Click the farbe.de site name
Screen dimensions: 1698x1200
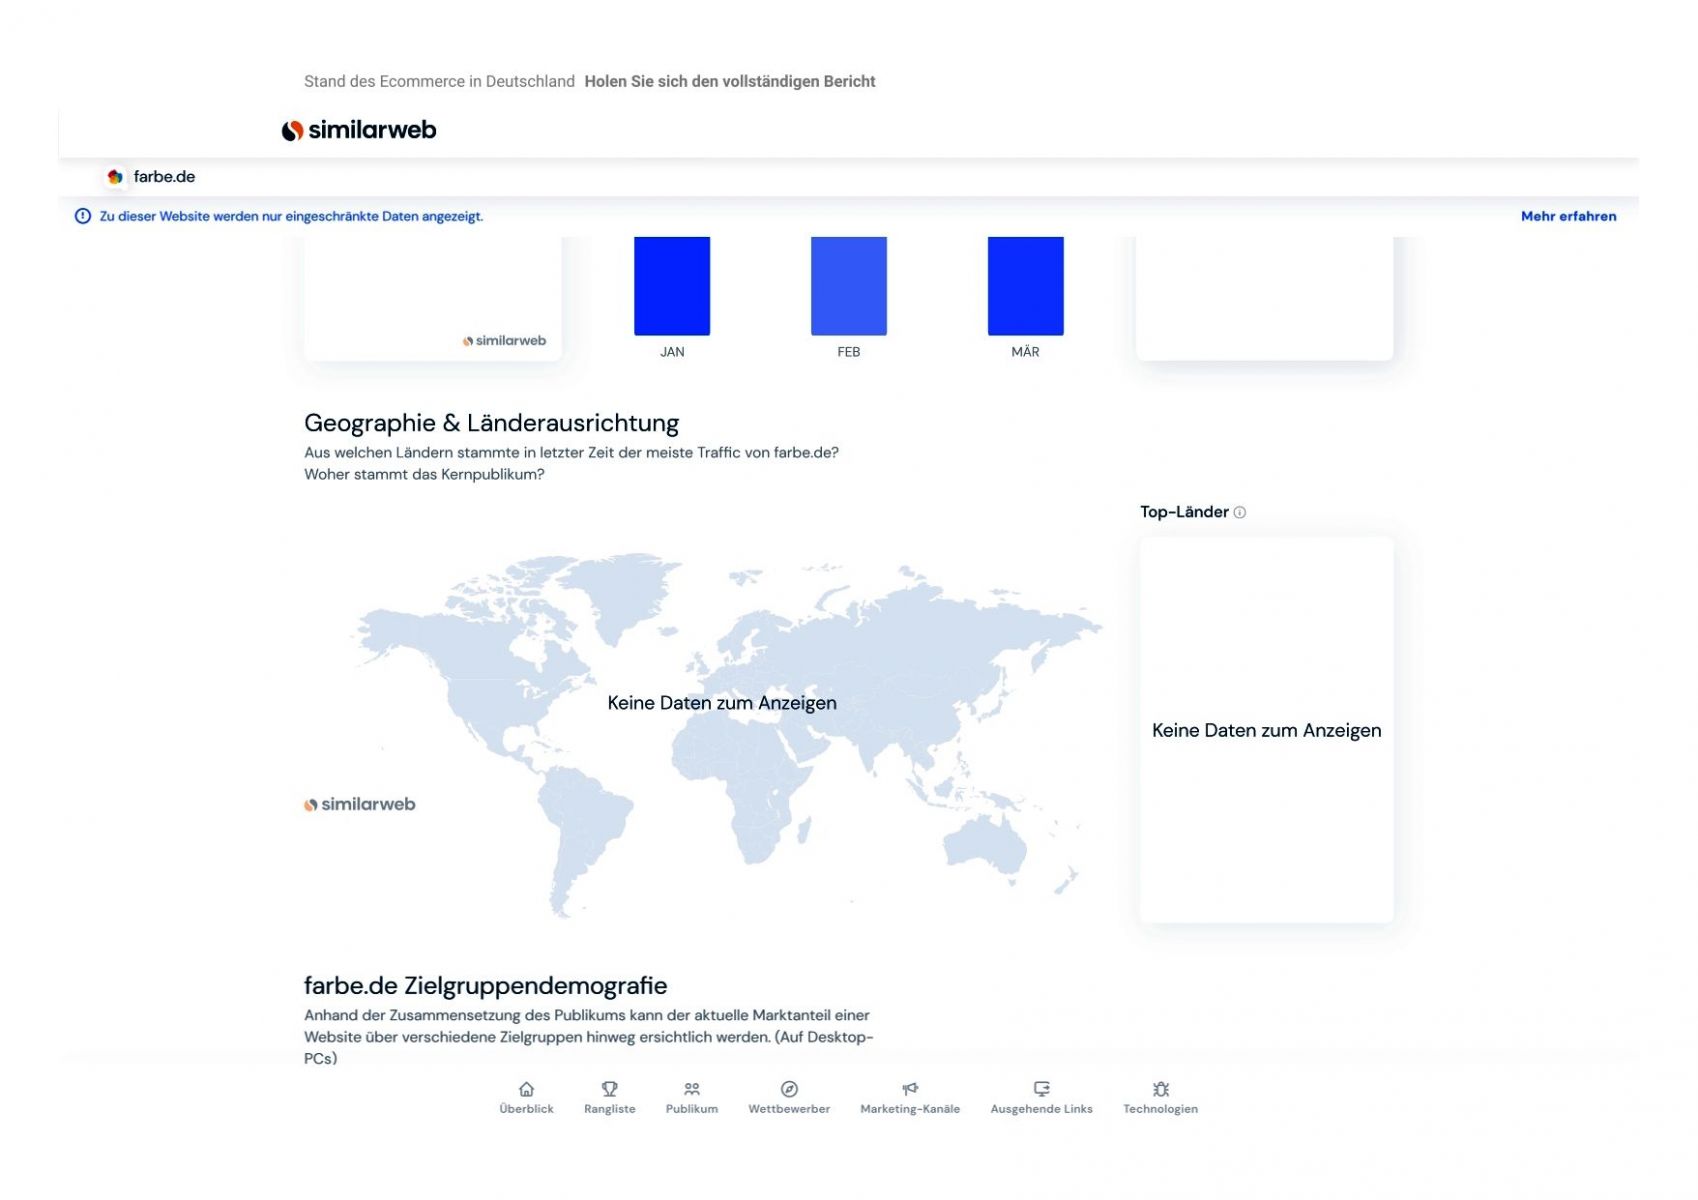pos(164,177)
